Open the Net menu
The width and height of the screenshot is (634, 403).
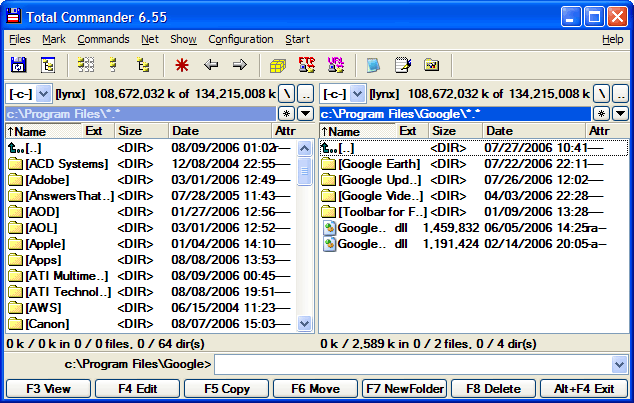click(x=150, y=39)
